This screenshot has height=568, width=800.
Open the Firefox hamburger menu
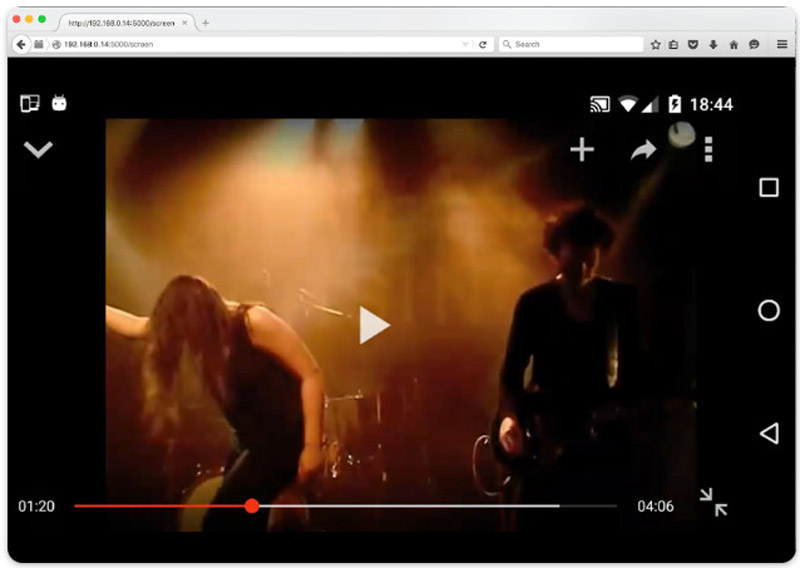[x=782, y=44]
